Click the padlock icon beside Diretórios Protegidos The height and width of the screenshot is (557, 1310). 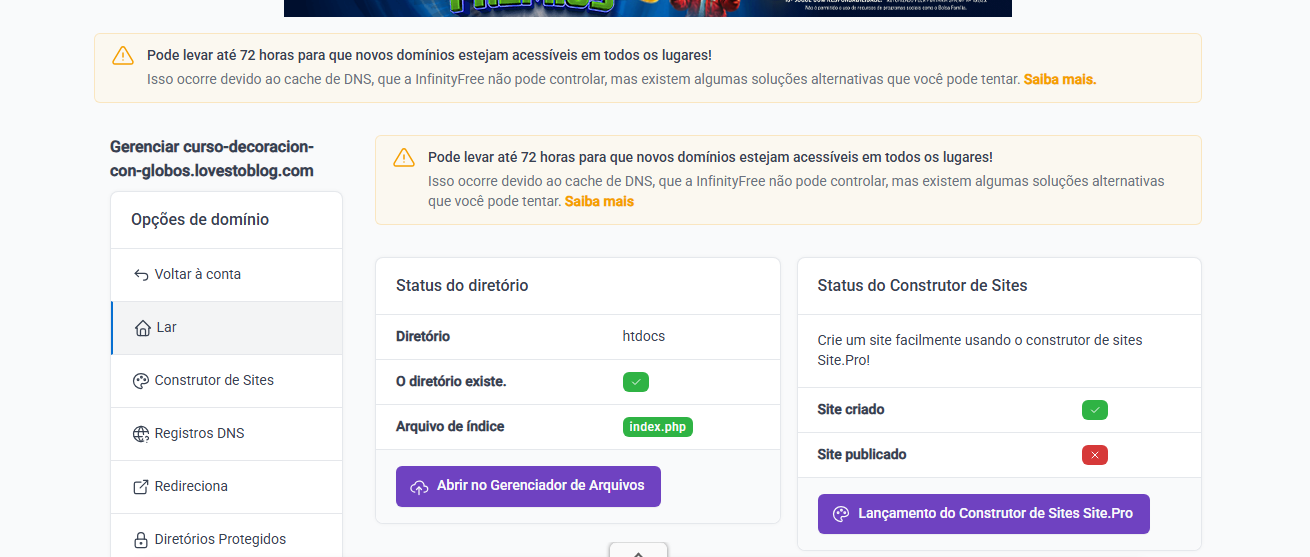[x=141, y=540]
